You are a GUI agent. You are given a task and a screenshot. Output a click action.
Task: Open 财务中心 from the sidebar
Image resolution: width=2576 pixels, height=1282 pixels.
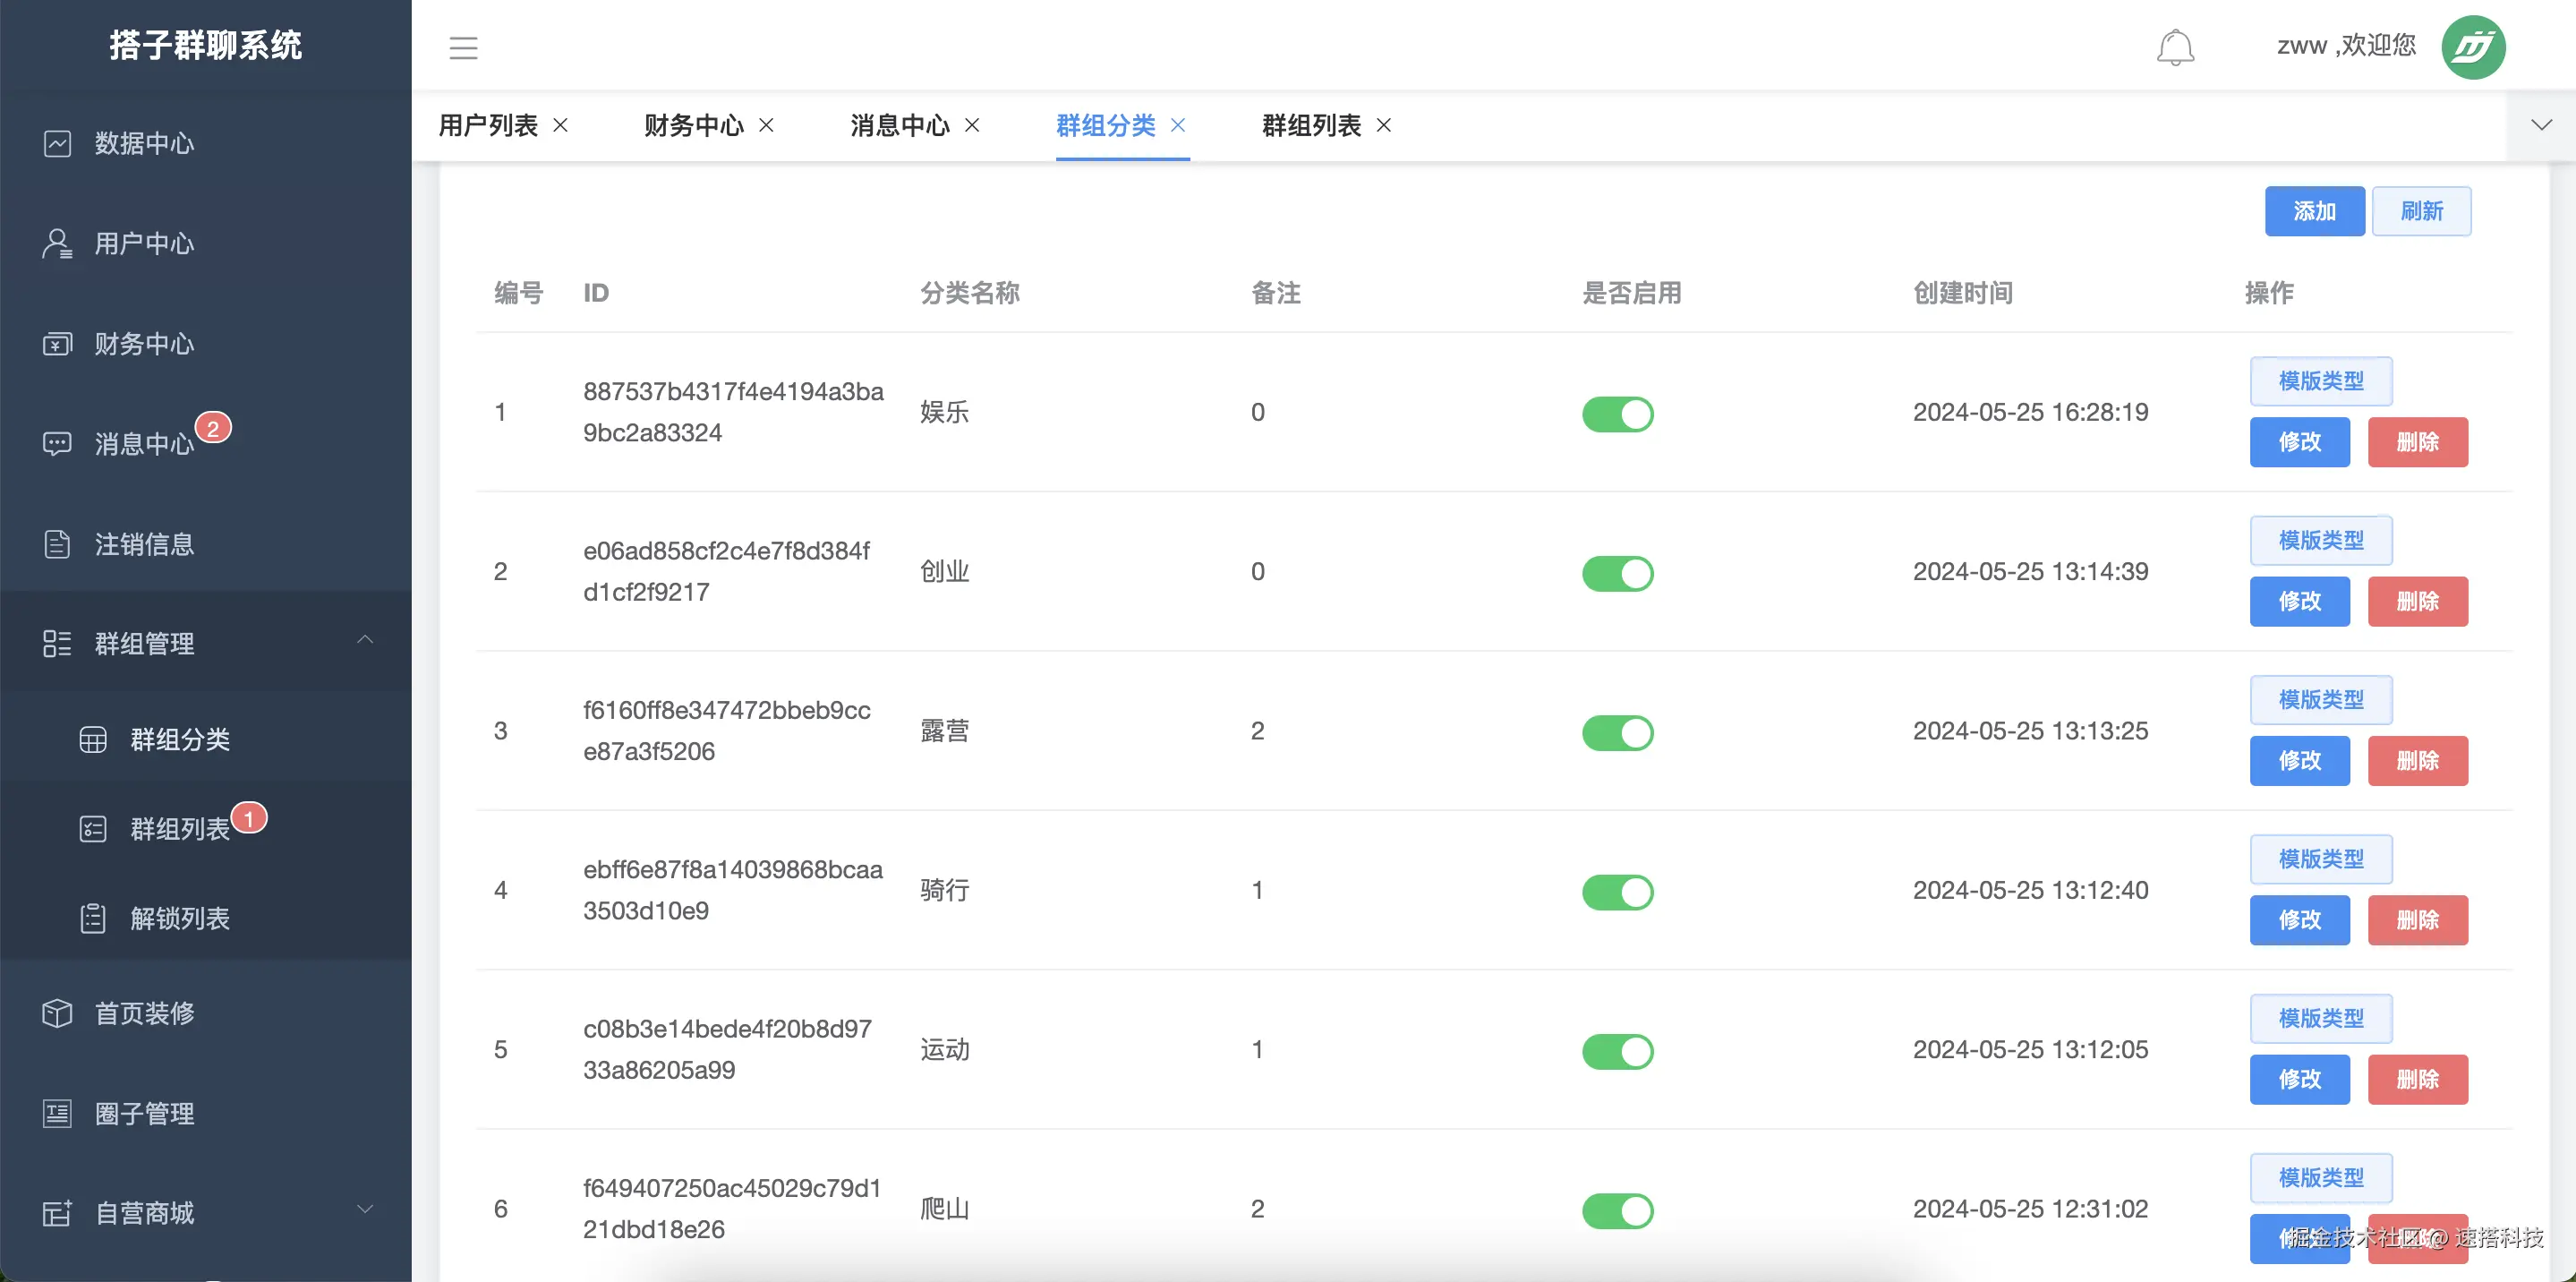[x=144, y=343]
